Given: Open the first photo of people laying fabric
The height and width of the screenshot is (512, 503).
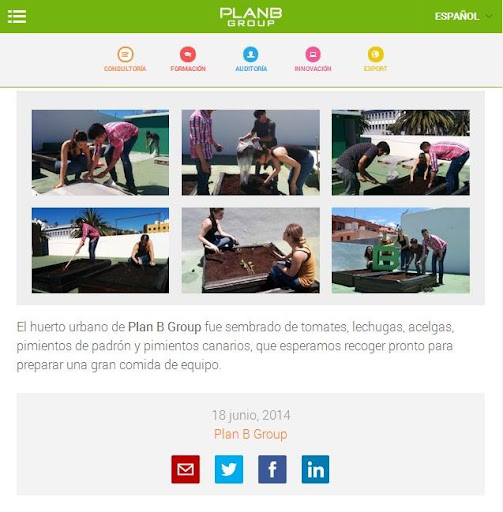Looking at the screenshot, I should [x=100, y=153].
